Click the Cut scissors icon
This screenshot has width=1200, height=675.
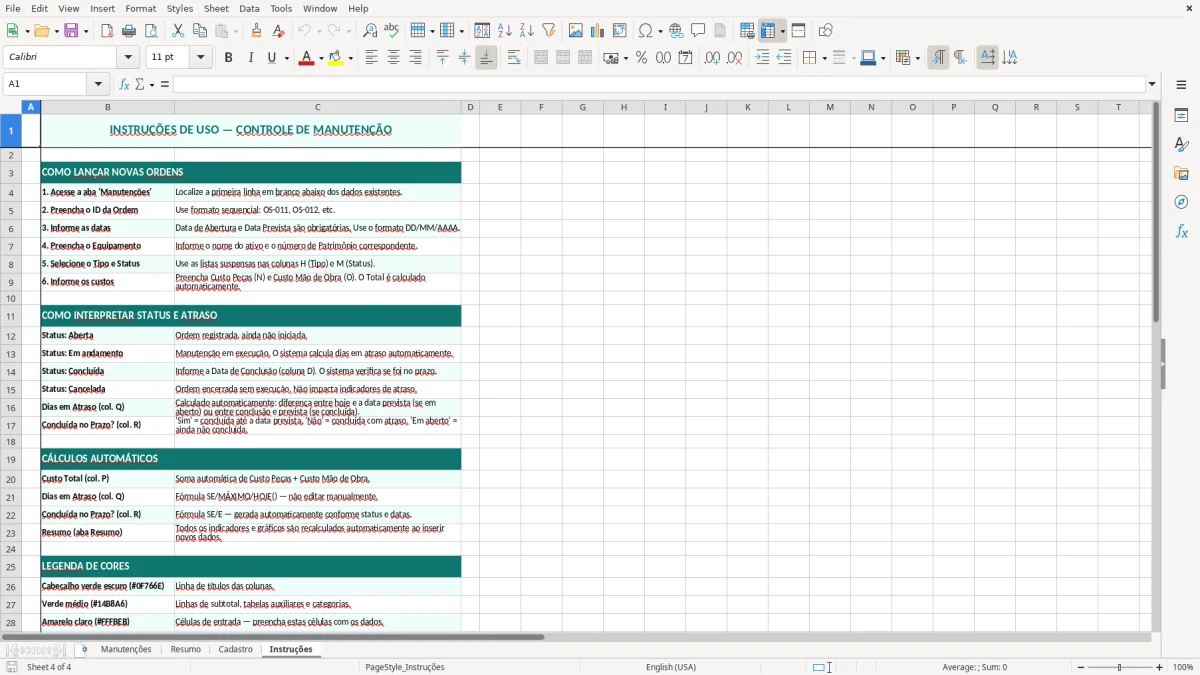[178, 31]
